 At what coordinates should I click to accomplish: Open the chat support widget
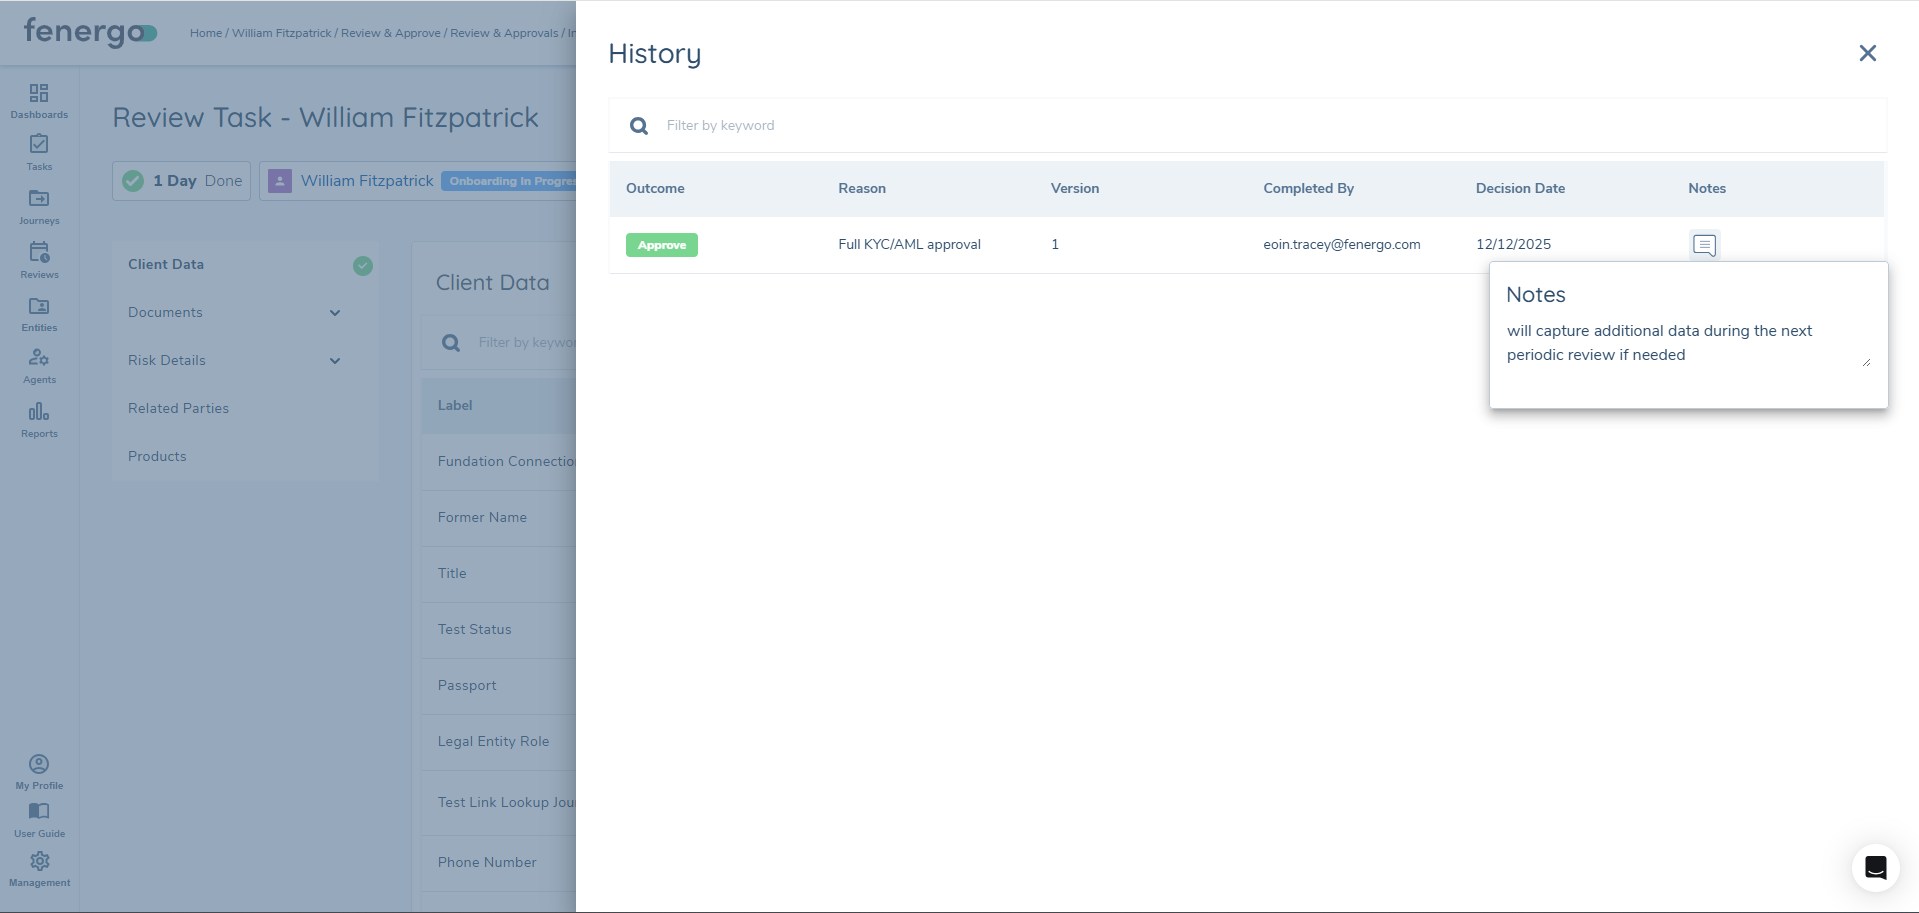click(1875, 867)
